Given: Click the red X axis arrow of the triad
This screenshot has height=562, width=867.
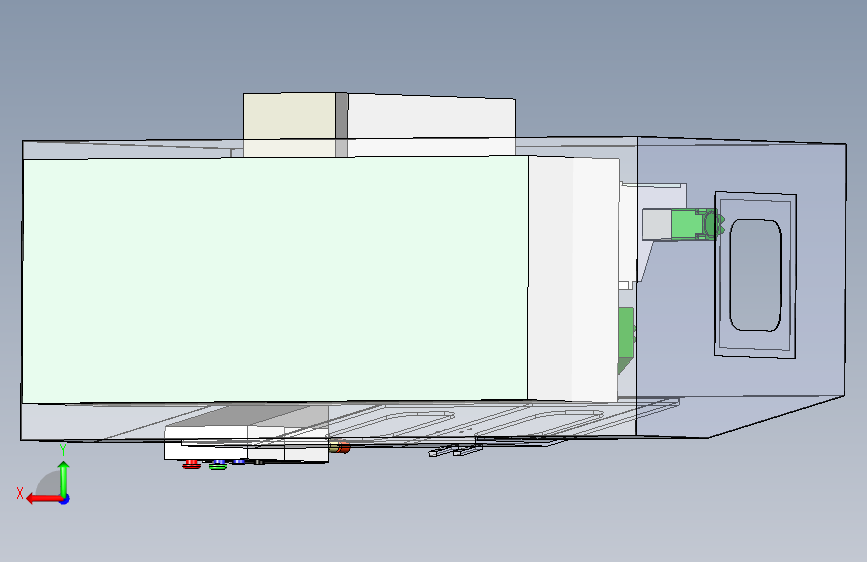Looking at the screenshot, I should (43, 499).
